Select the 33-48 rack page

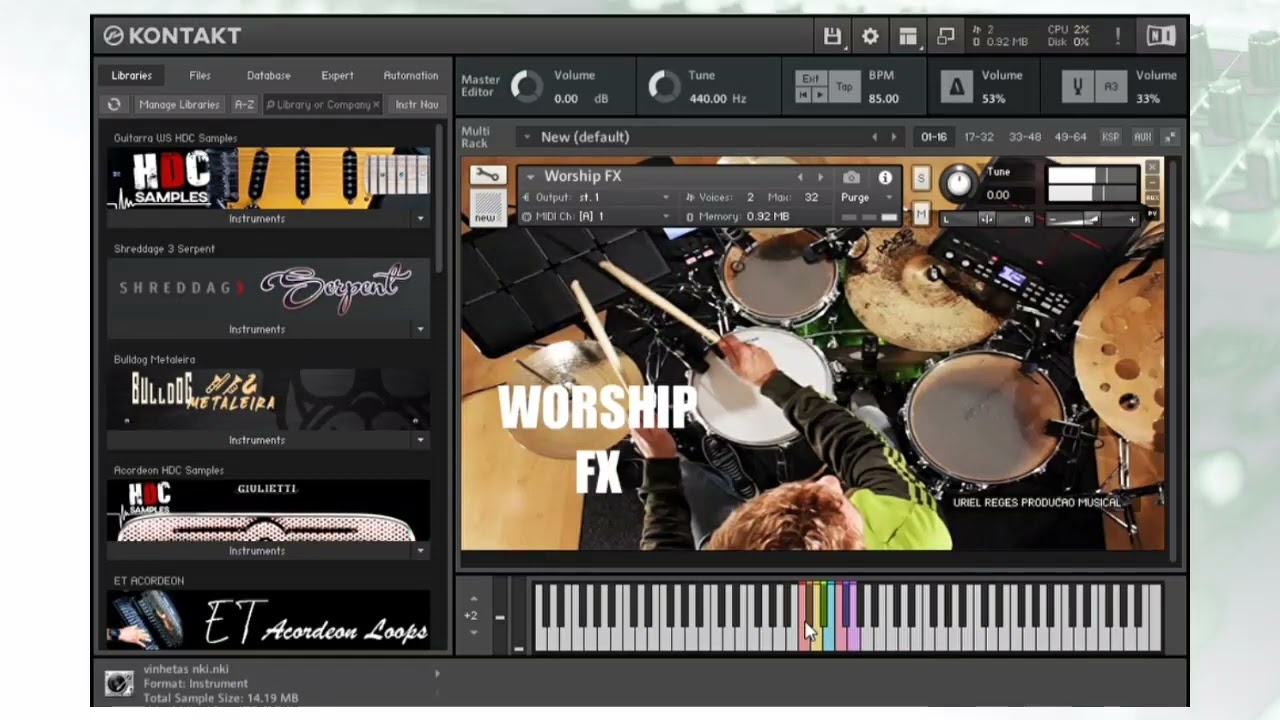click(1025, 137)
